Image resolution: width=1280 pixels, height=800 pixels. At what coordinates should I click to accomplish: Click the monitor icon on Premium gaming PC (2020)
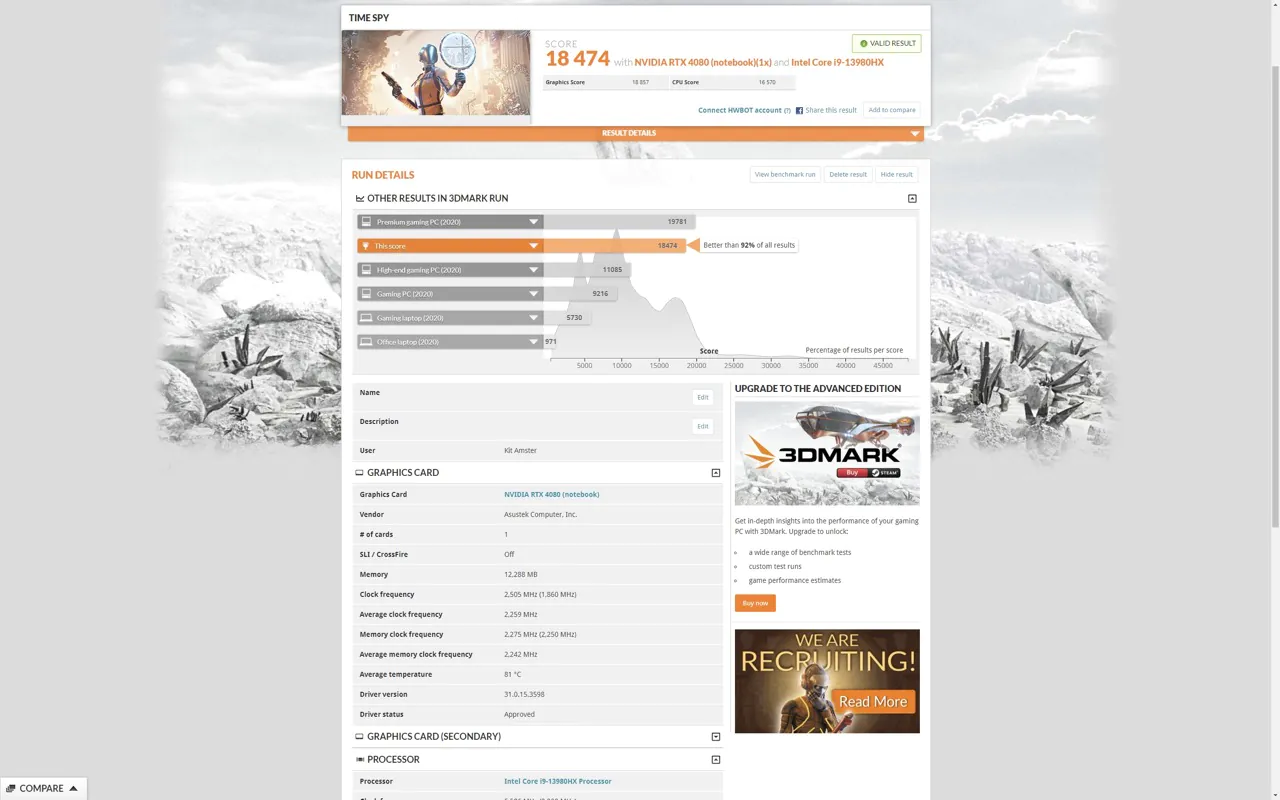pos(366,222)
